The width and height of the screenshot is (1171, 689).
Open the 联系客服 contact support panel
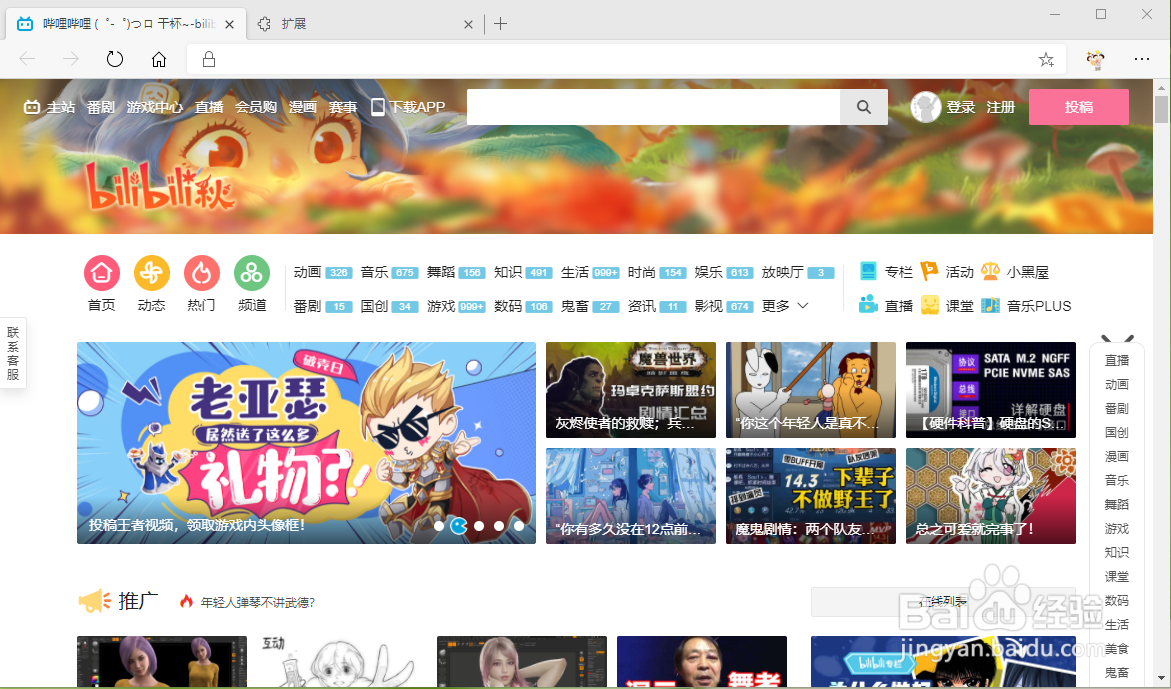pos(14,352)
